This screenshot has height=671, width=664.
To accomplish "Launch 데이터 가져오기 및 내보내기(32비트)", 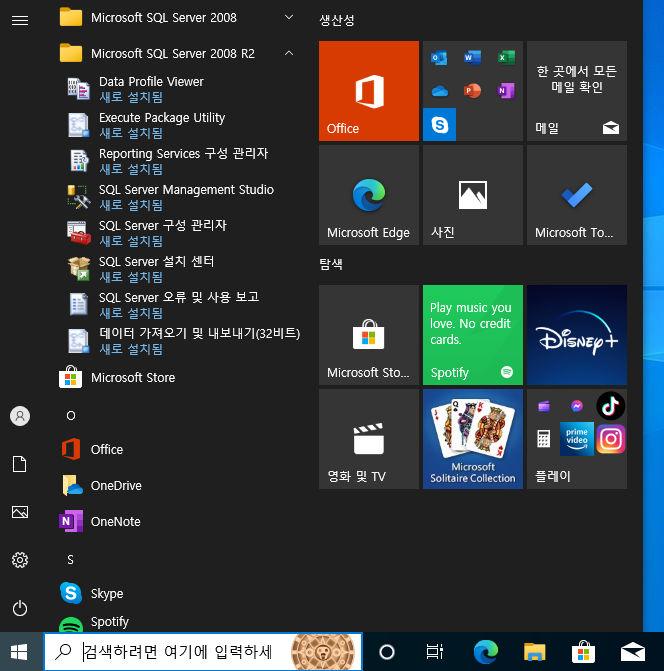I will [177, 341].
